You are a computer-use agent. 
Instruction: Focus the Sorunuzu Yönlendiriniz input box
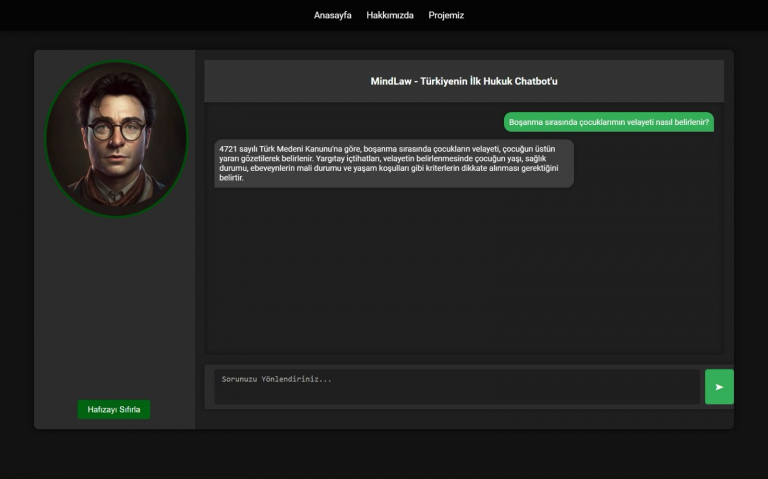[457, 386]
